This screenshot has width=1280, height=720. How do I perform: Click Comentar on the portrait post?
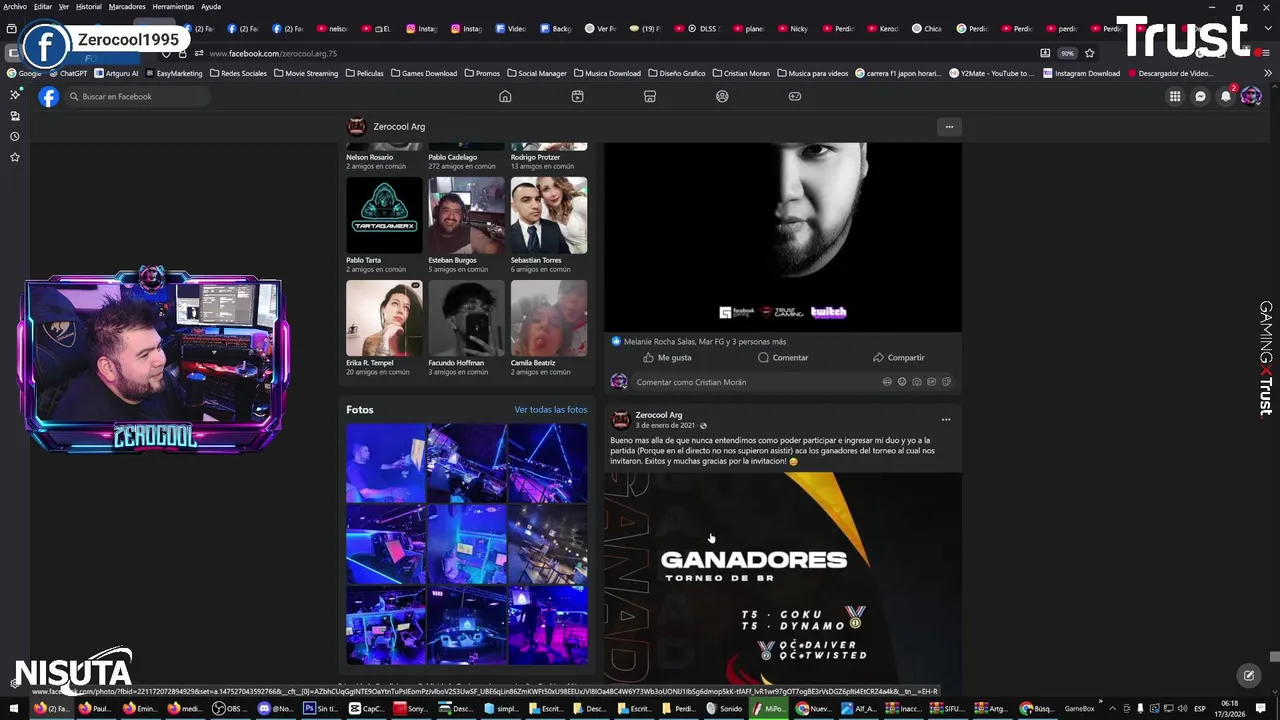click(x=783, y=357)
